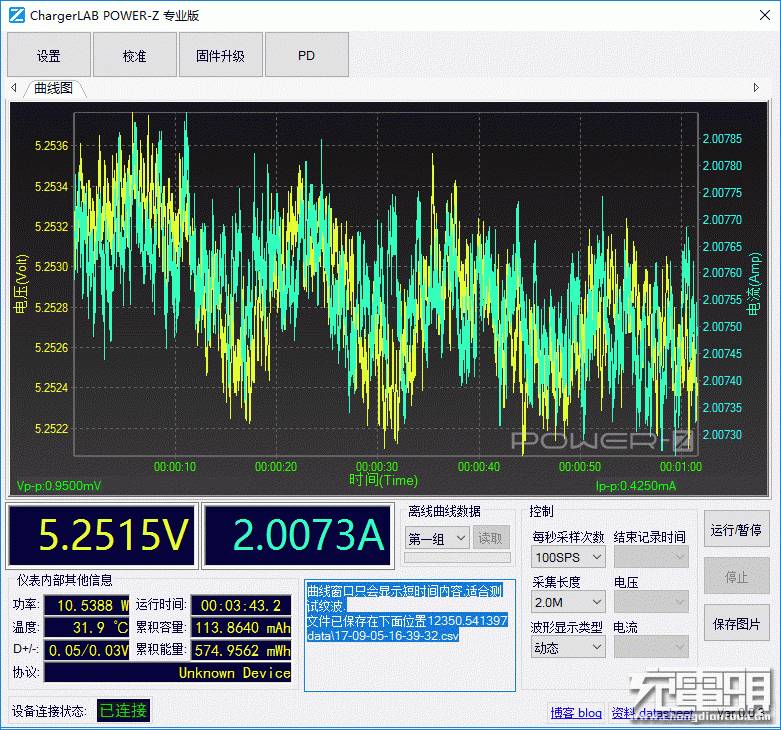781x730 pixels.
Task: Click the 31.9 ℃ temperature value
Action: tap(87, 627)
